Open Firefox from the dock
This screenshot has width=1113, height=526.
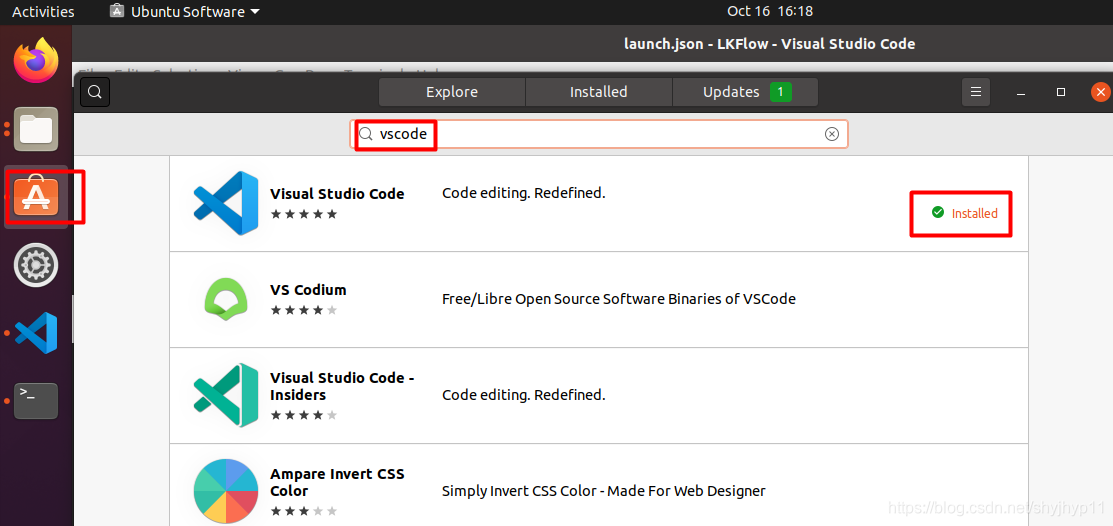tap(35, 60)
